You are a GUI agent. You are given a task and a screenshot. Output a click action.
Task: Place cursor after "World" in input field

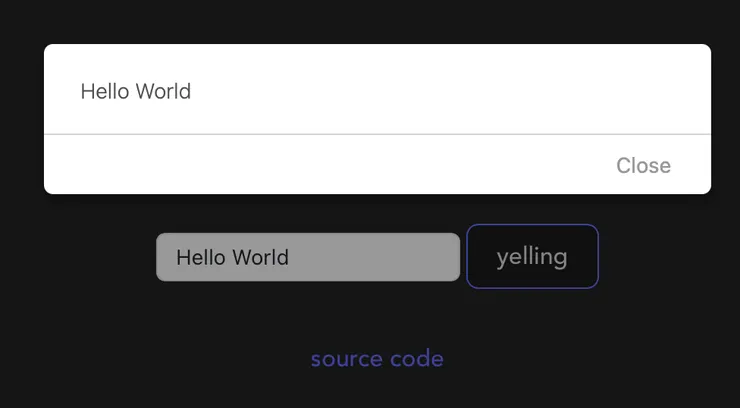(291, 257)
